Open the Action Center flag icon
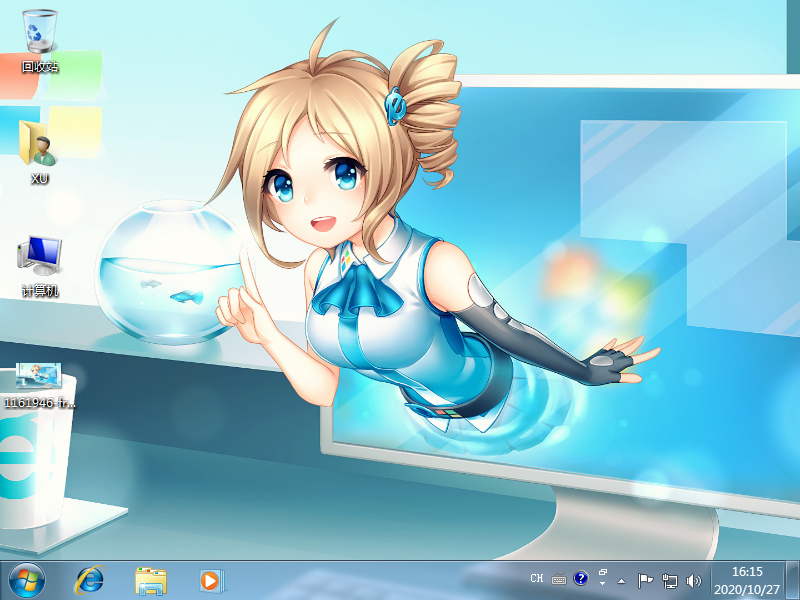 pos(646,579)
